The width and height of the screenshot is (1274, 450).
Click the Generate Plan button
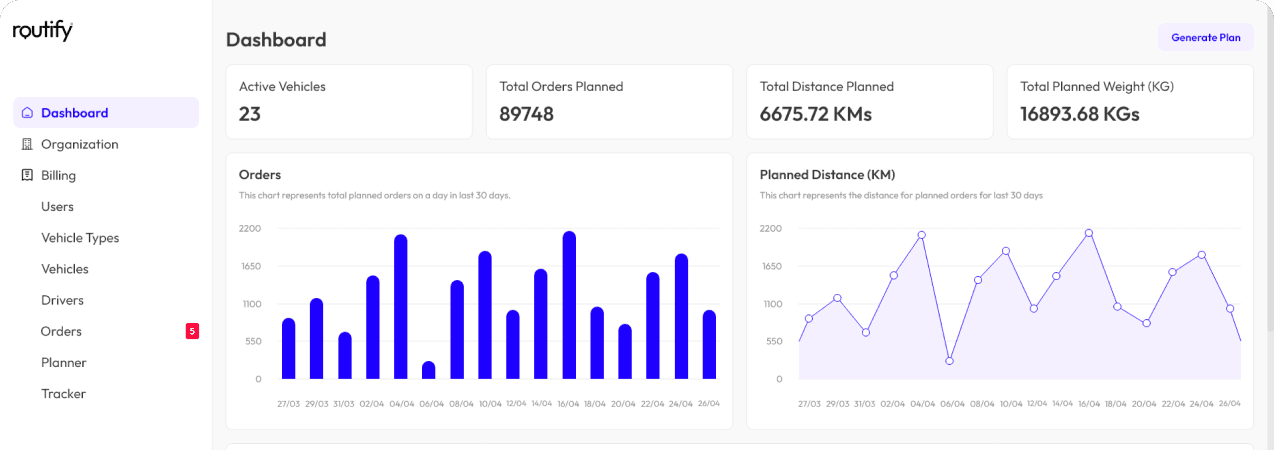coord(1206,37)
